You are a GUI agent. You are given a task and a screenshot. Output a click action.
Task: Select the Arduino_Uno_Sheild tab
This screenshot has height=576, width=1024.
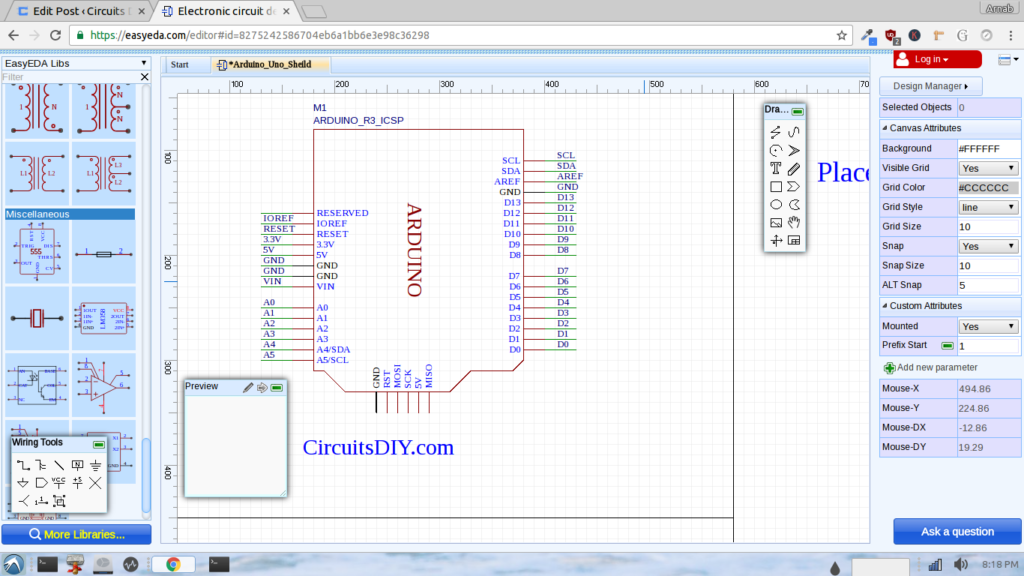coord(270,65)
